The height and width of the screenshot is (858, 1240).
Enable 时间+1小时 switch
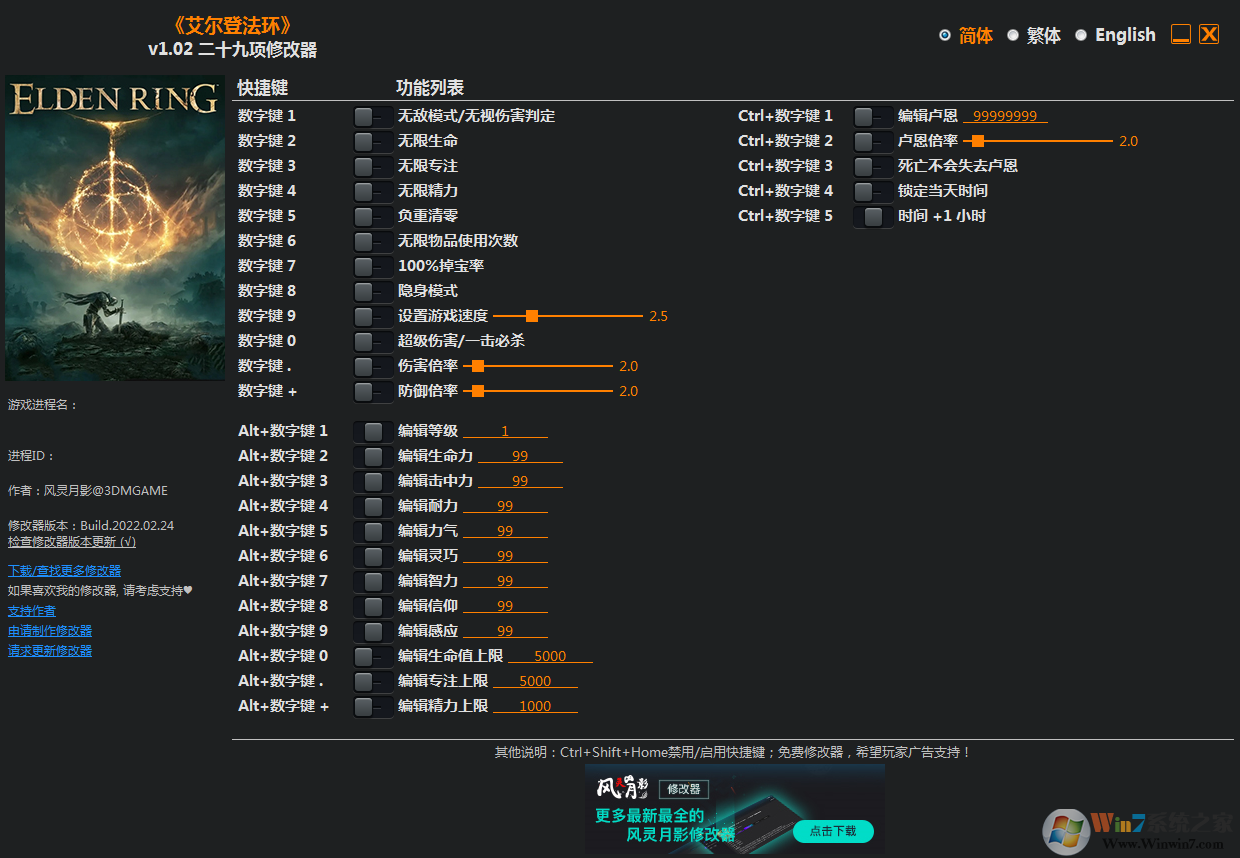click(x=871, y=215)
